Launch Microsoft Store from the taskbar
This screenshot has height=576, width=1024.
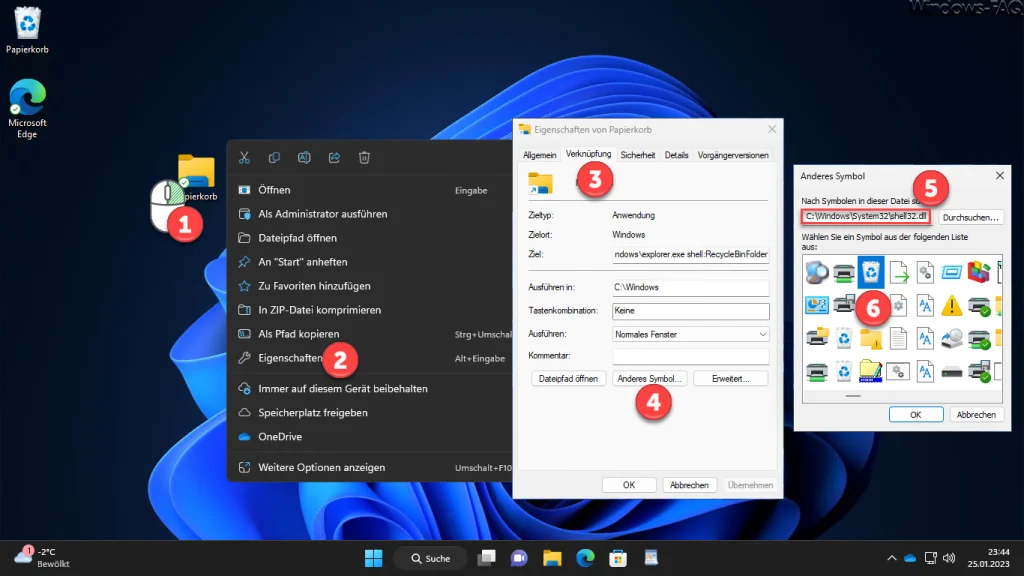pyautogui.click(x=618, y=558)
